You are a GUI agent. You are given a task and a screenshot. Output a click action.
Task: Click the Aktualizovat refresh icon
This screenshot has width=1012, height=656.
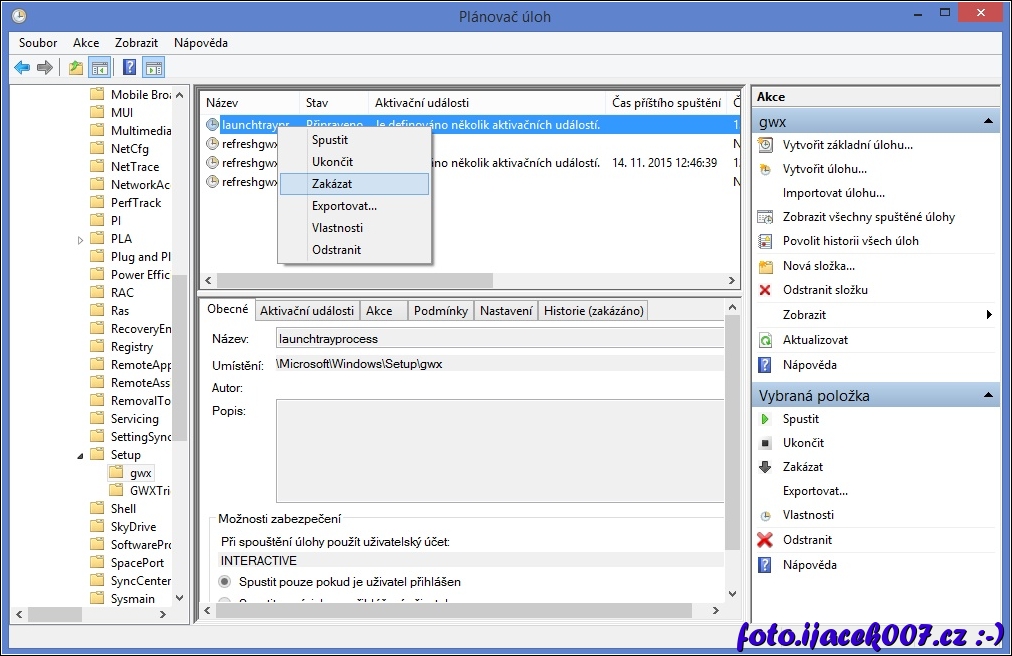(x=765, y=340)
